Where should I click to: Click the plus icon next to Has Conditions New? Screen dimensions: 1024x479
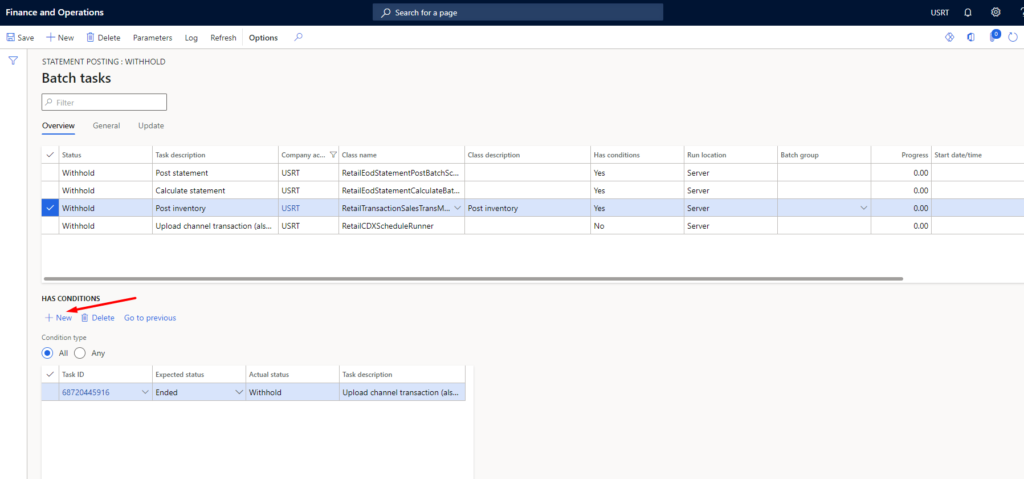coord(48,318)
